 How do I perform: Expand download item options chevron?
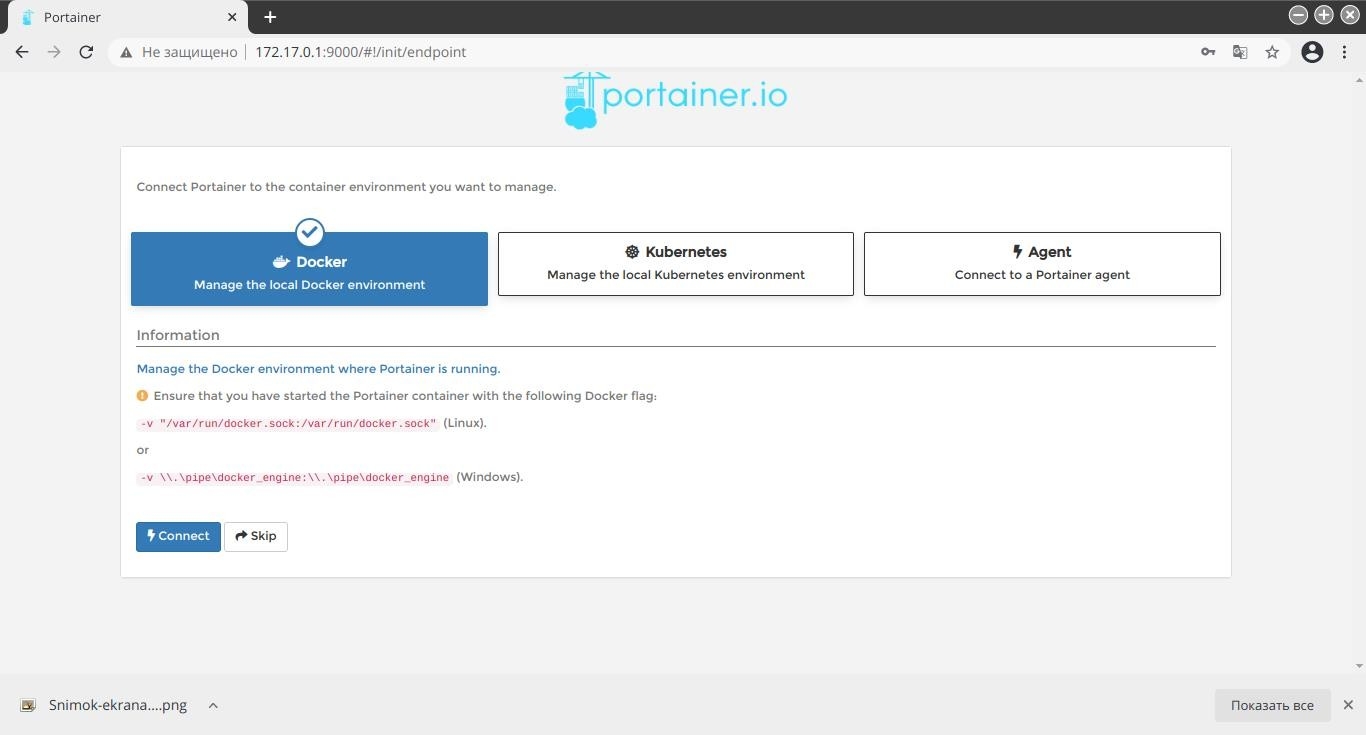pyautogui.click(x=213, y=705)
